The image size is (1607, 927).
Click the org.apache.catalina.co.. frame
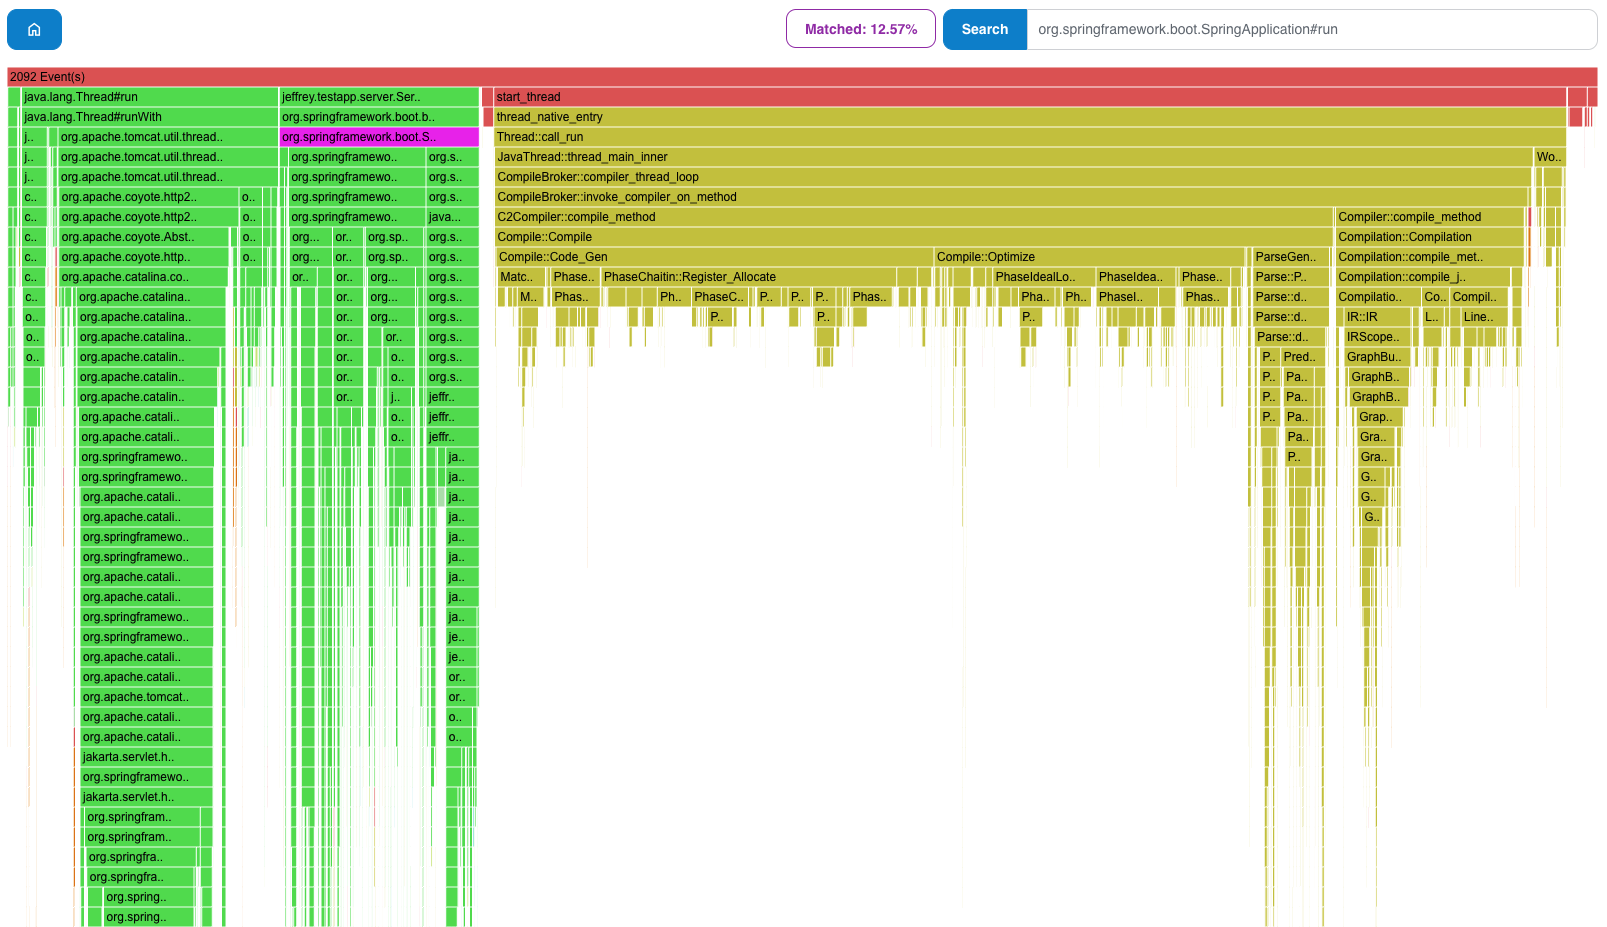pos(143,277)
